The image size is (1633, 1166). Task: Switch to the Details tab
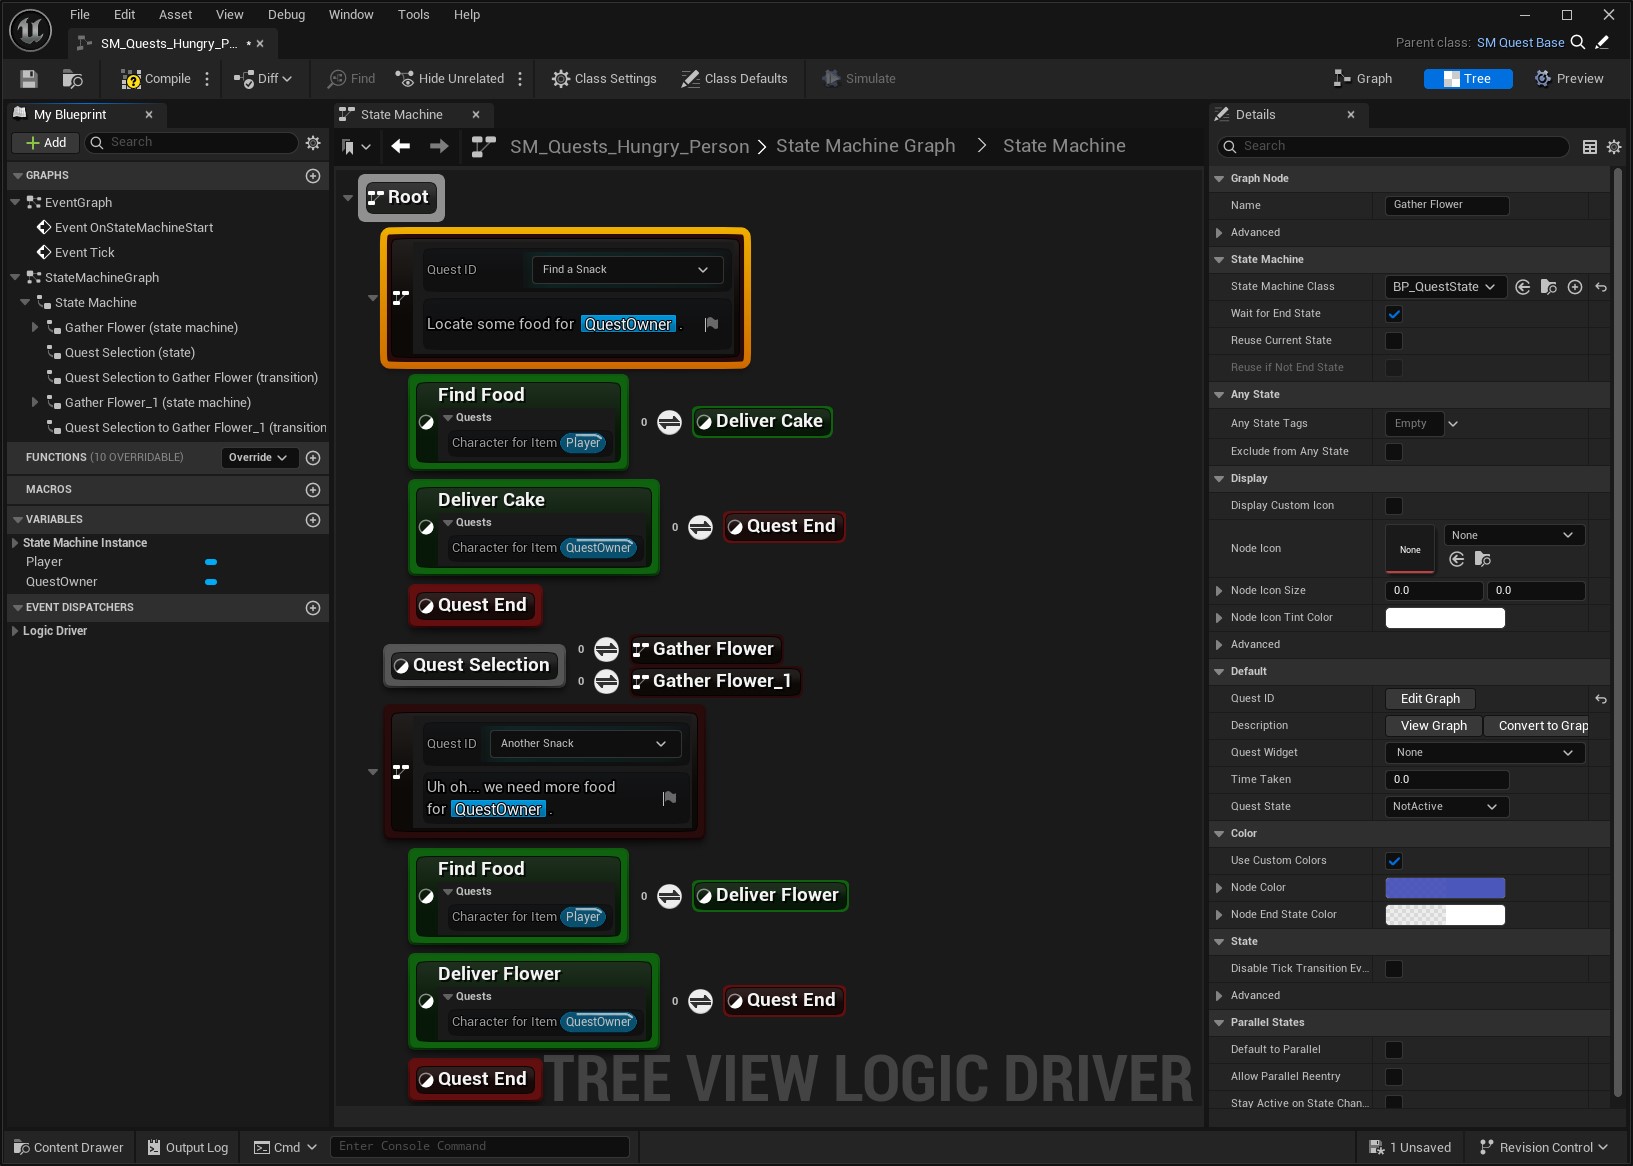1255,114
